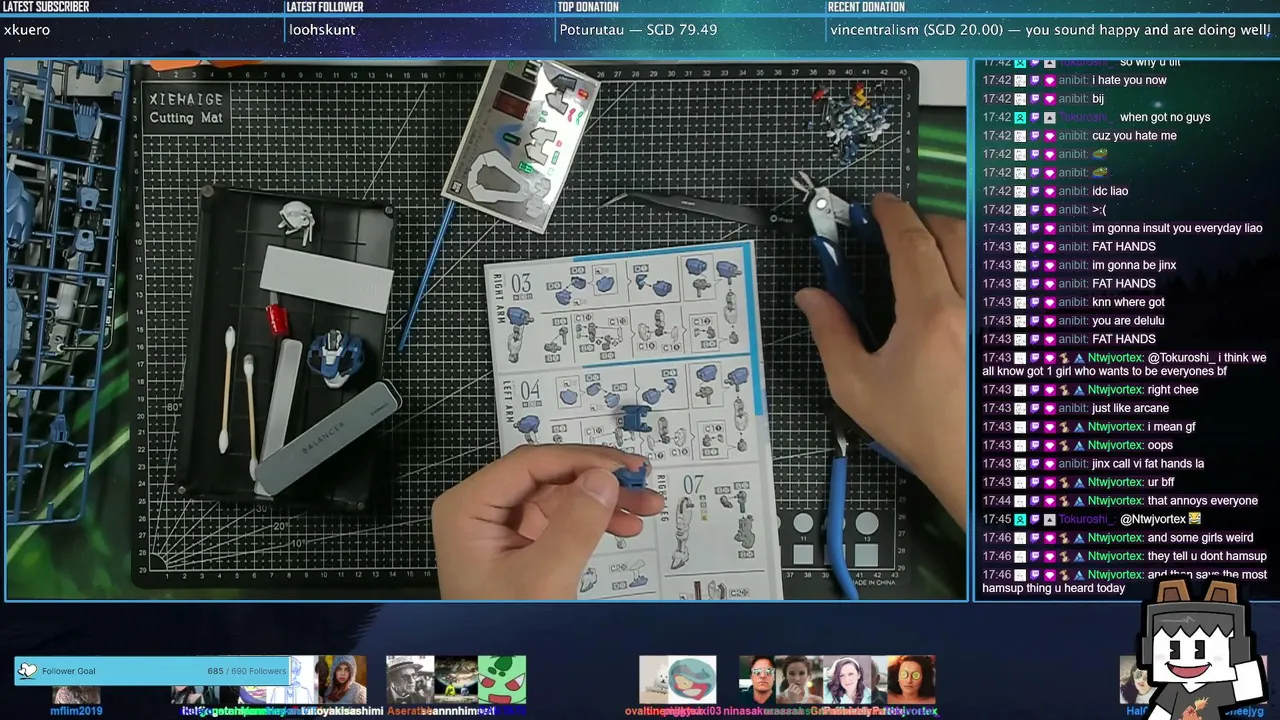Image resolution: width=1280 pixels, height=720 pixels.
Task: Click the purple Twitch badge on 'knn where got'
Action: pyautogui.click(x=1035, y=302)
